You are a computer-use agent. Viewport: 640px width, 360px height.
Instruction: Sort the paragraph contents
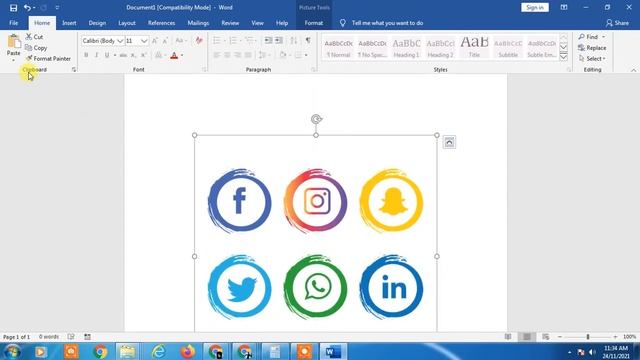pyautogui.click(x=294, y=40)
